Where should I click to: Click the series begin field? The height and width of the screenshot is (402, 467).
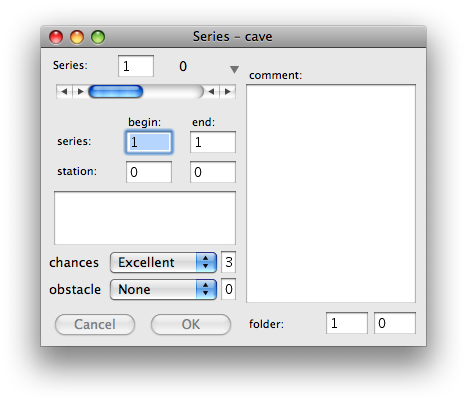tap(149, 142)
